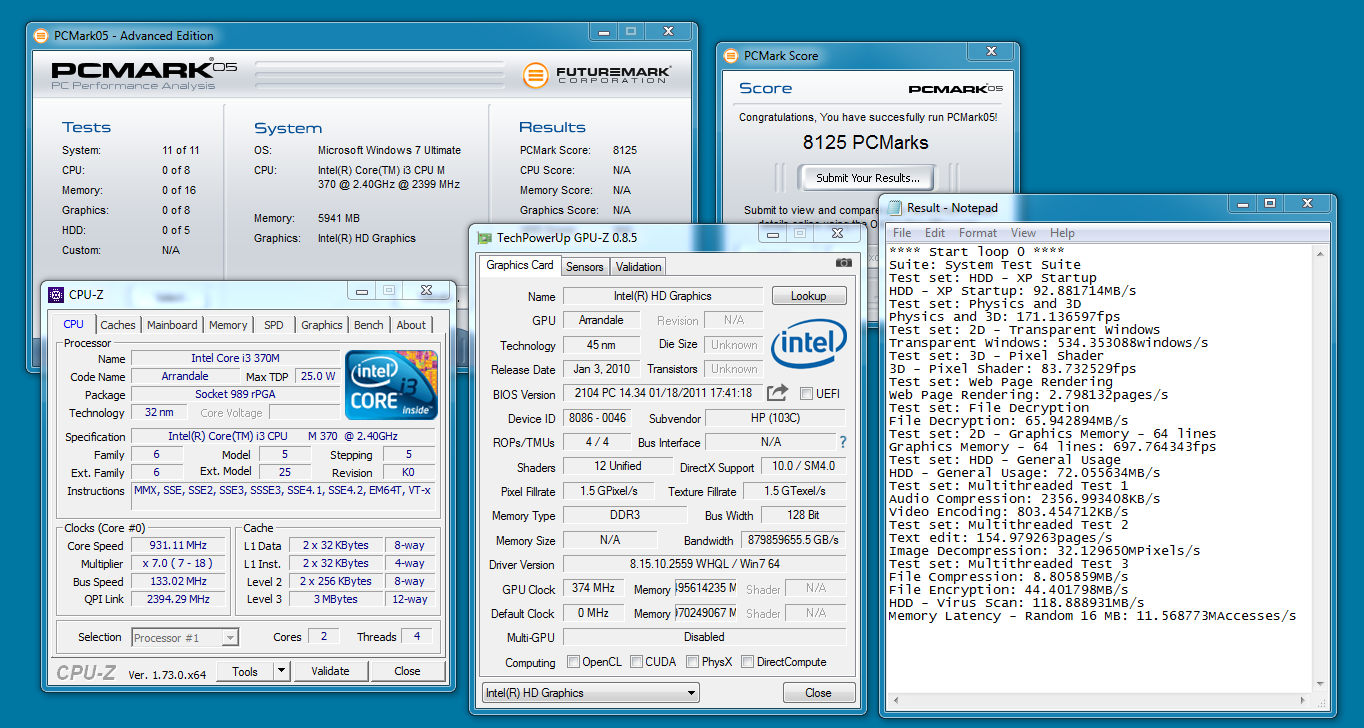Toggle the PhysX checkbox
Image resolution: width=1364 pixels, height=728 pixels.
(692, 662)
